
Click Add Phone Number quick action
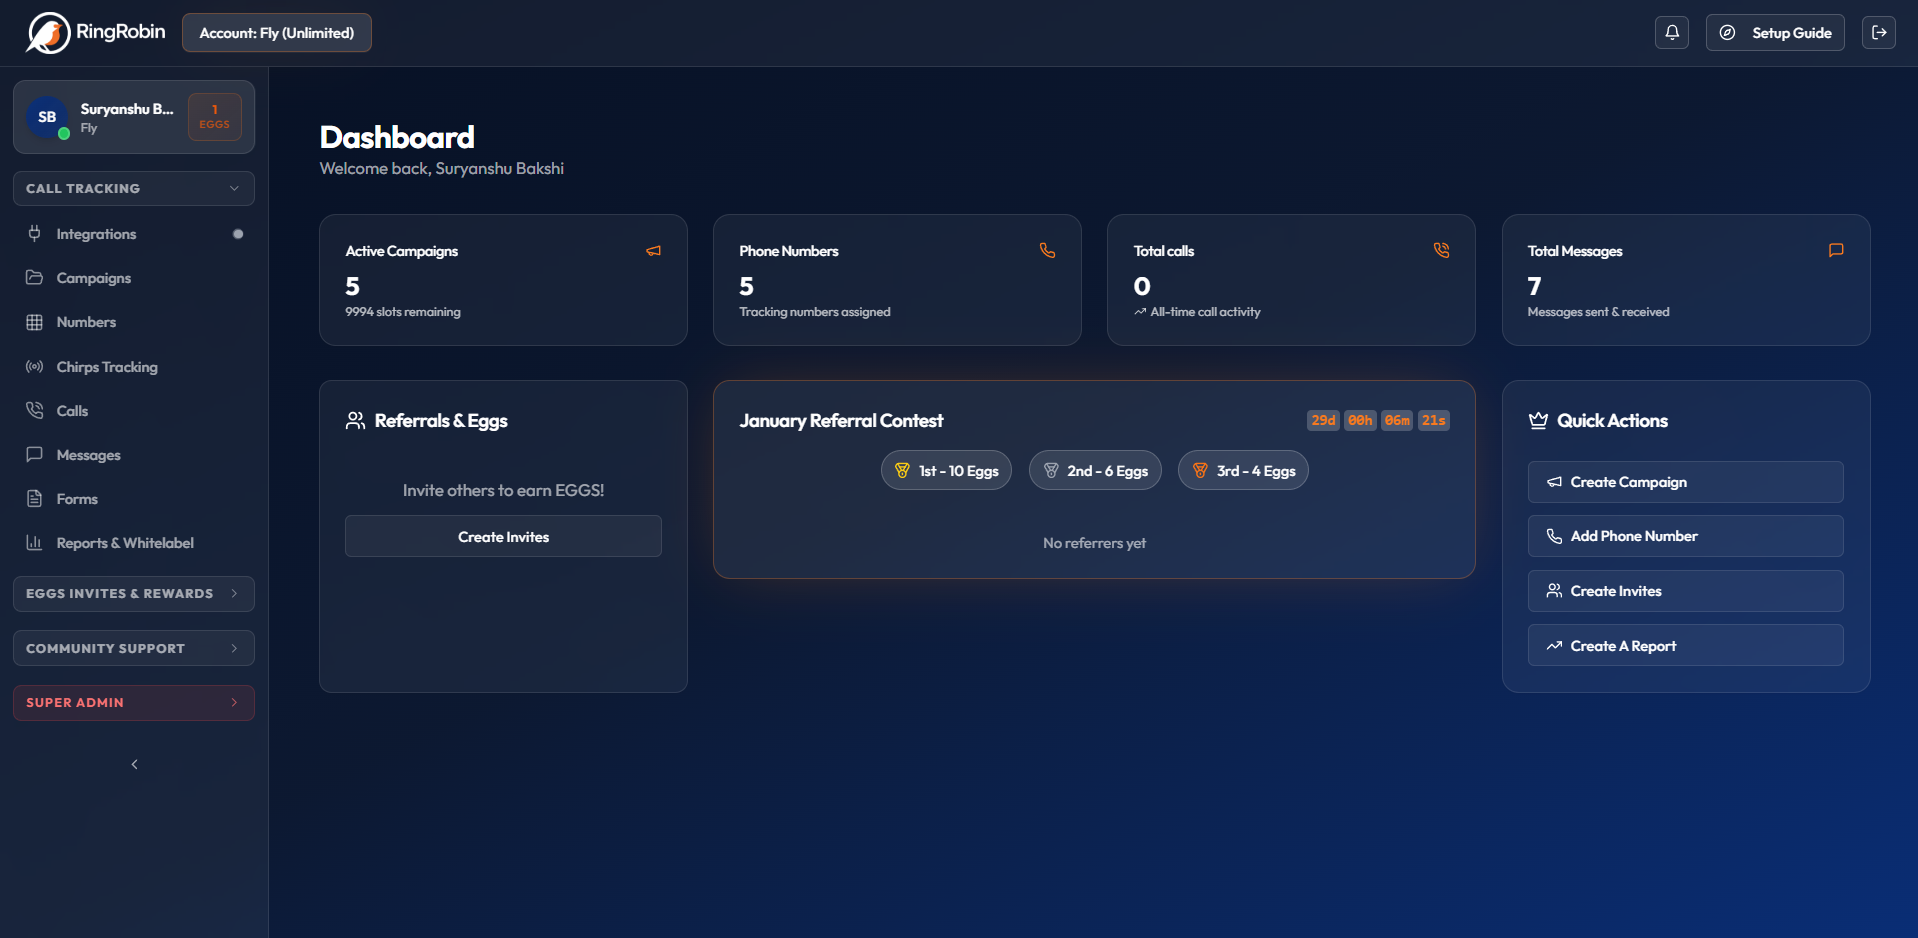click(x=1685, y=536)
